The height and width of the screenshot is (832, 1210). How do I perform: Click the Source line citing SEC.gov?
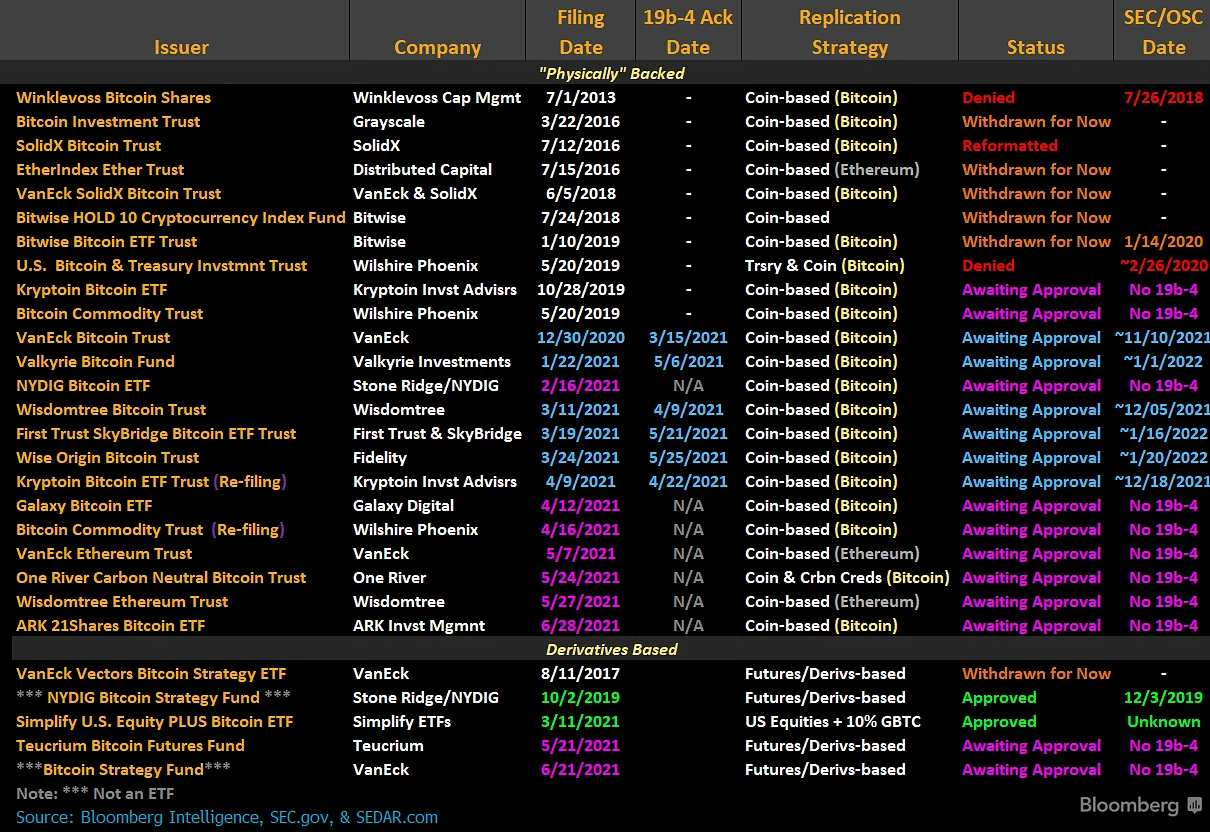[x=227, y=817]
